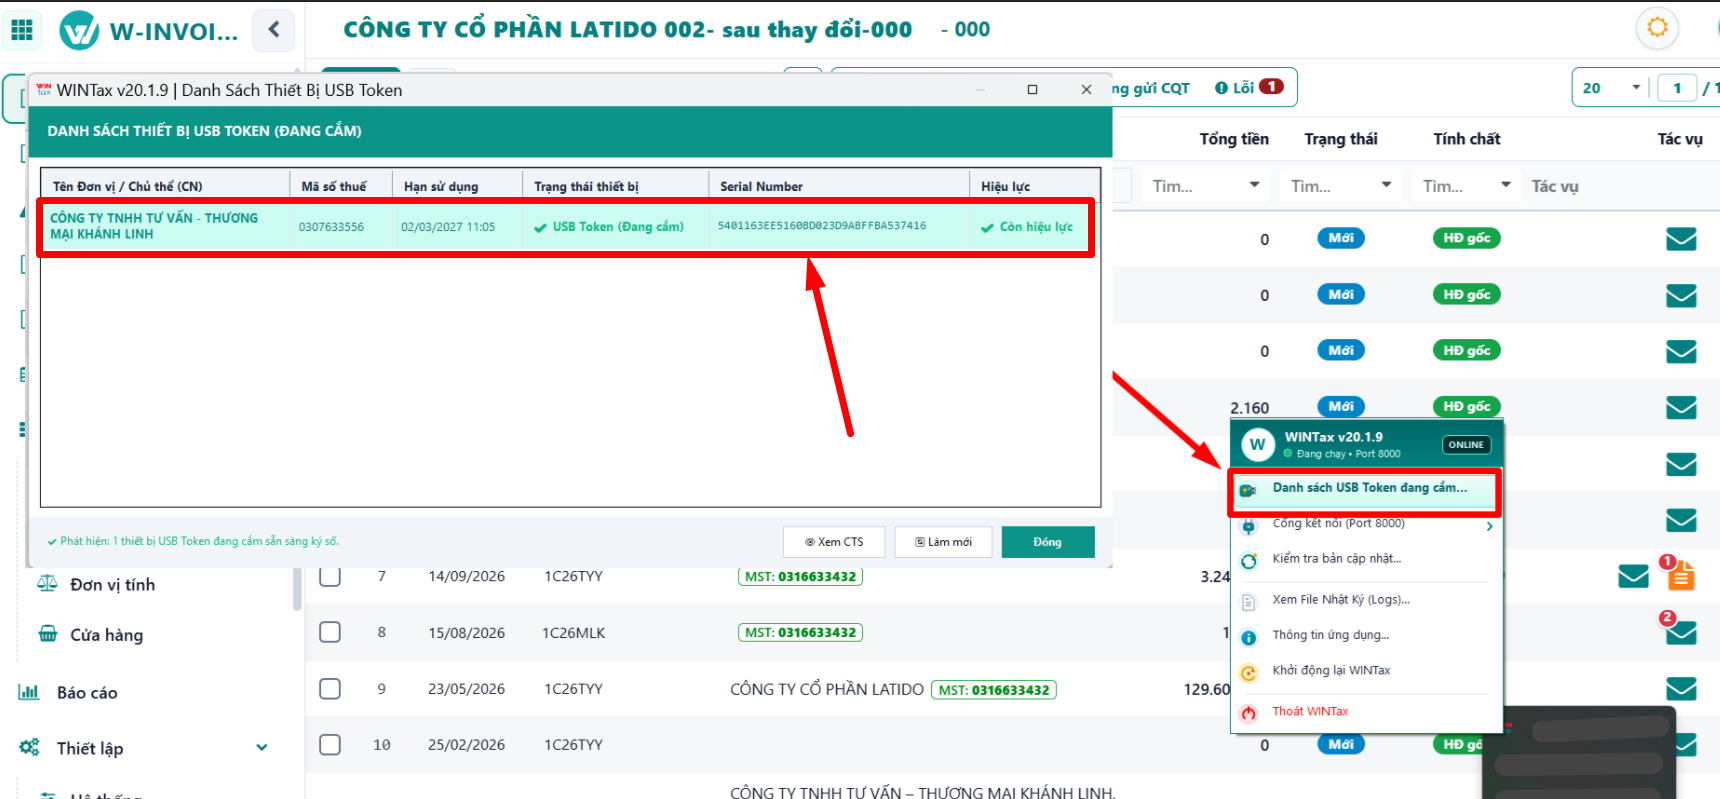Choose Danh sách USB Token đang cắm menu item
This screenshot has width=1720, height=799.
click(x=1365, y=488)
